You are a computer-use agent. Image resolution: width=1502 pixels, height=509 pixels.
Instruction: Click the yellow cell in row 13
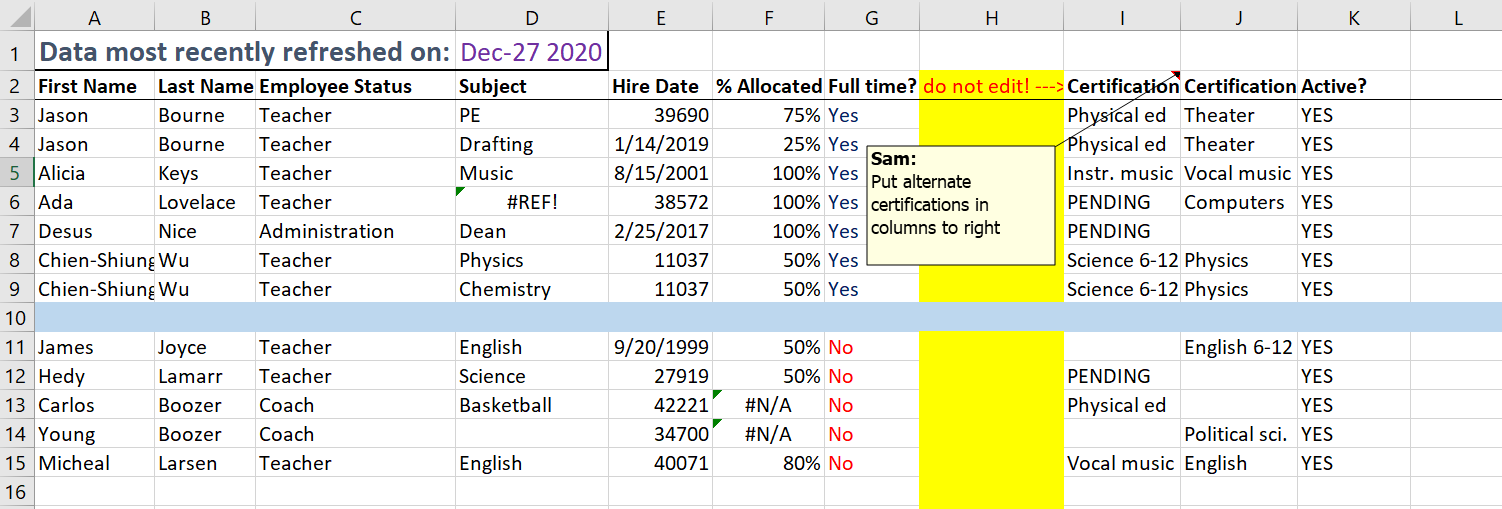[x=991, y=405]
